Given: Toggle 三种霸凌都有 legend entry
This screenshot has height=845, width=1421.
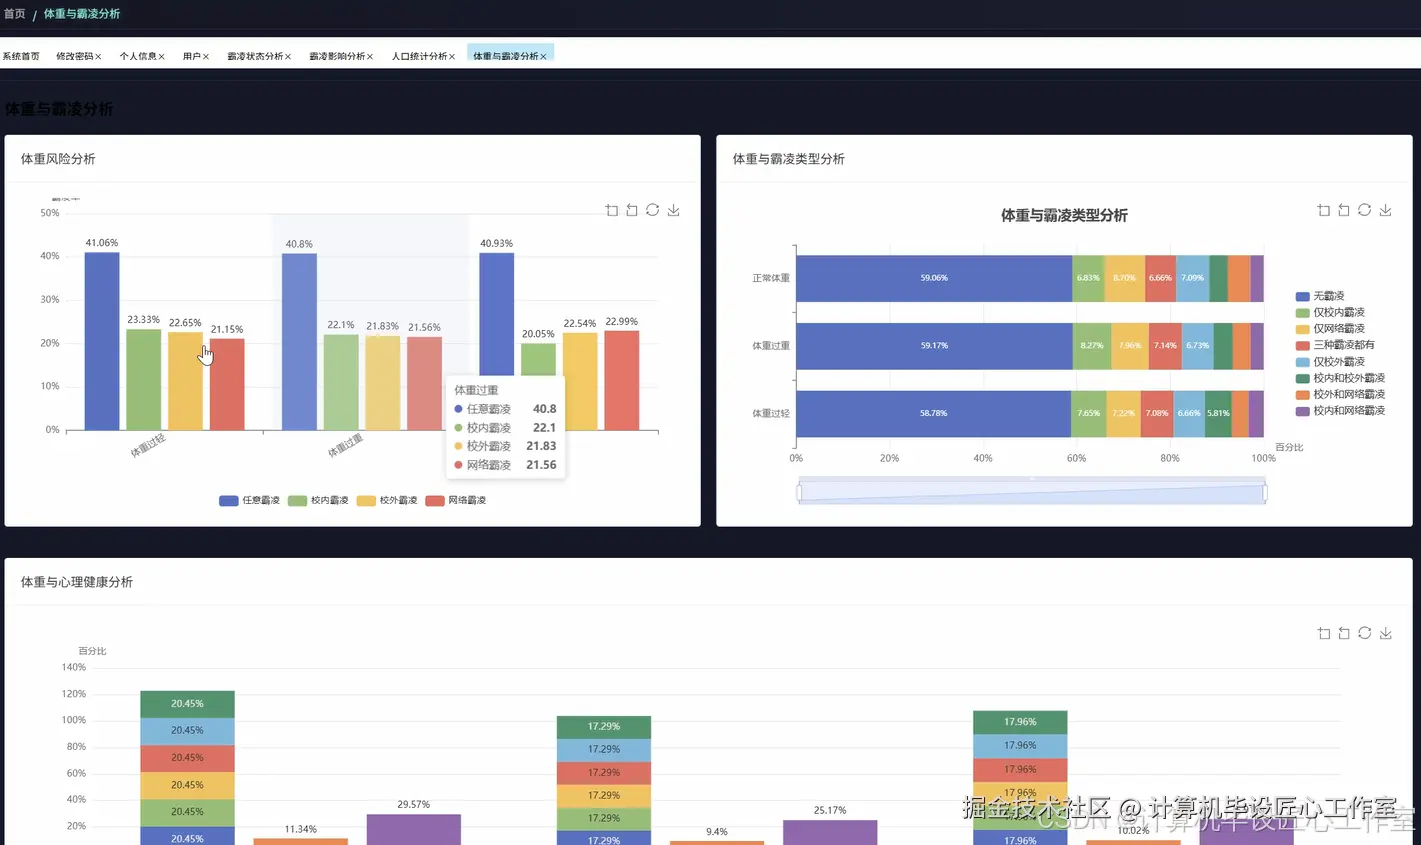Looking at the screenshot, I should (x=1335, y=345).
